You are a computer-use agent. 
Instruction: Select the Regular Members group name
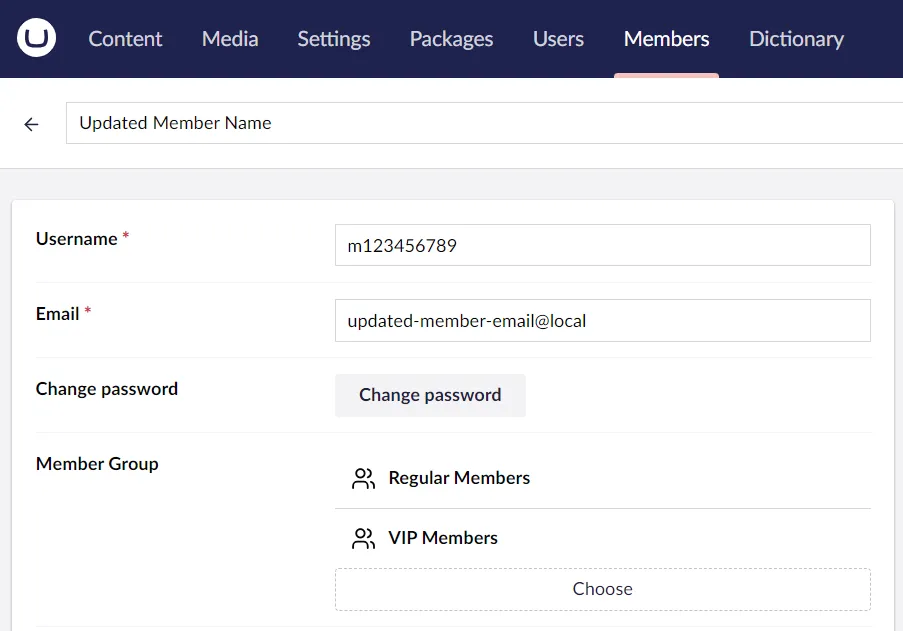[459, 478]
